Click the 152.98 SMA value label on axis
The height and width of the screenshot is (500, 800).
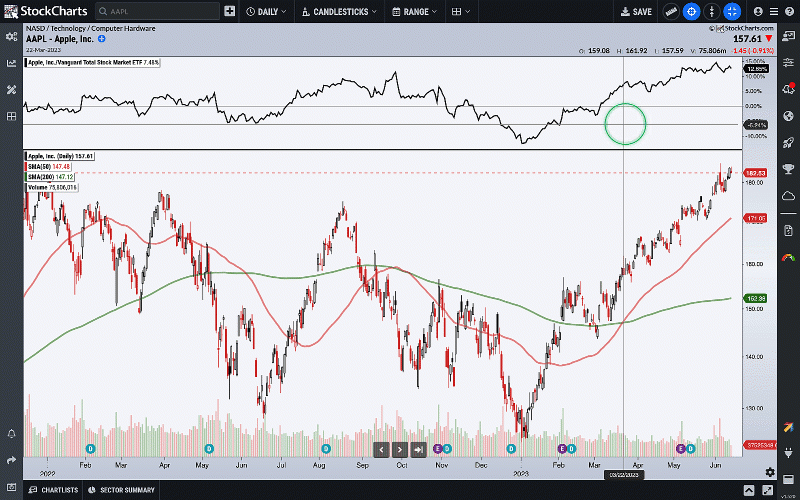(756, 298)
